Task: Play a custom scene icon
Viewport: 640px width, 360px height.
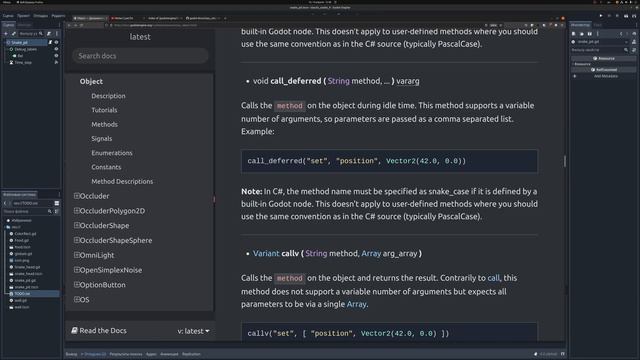Action: coord(634,16)
